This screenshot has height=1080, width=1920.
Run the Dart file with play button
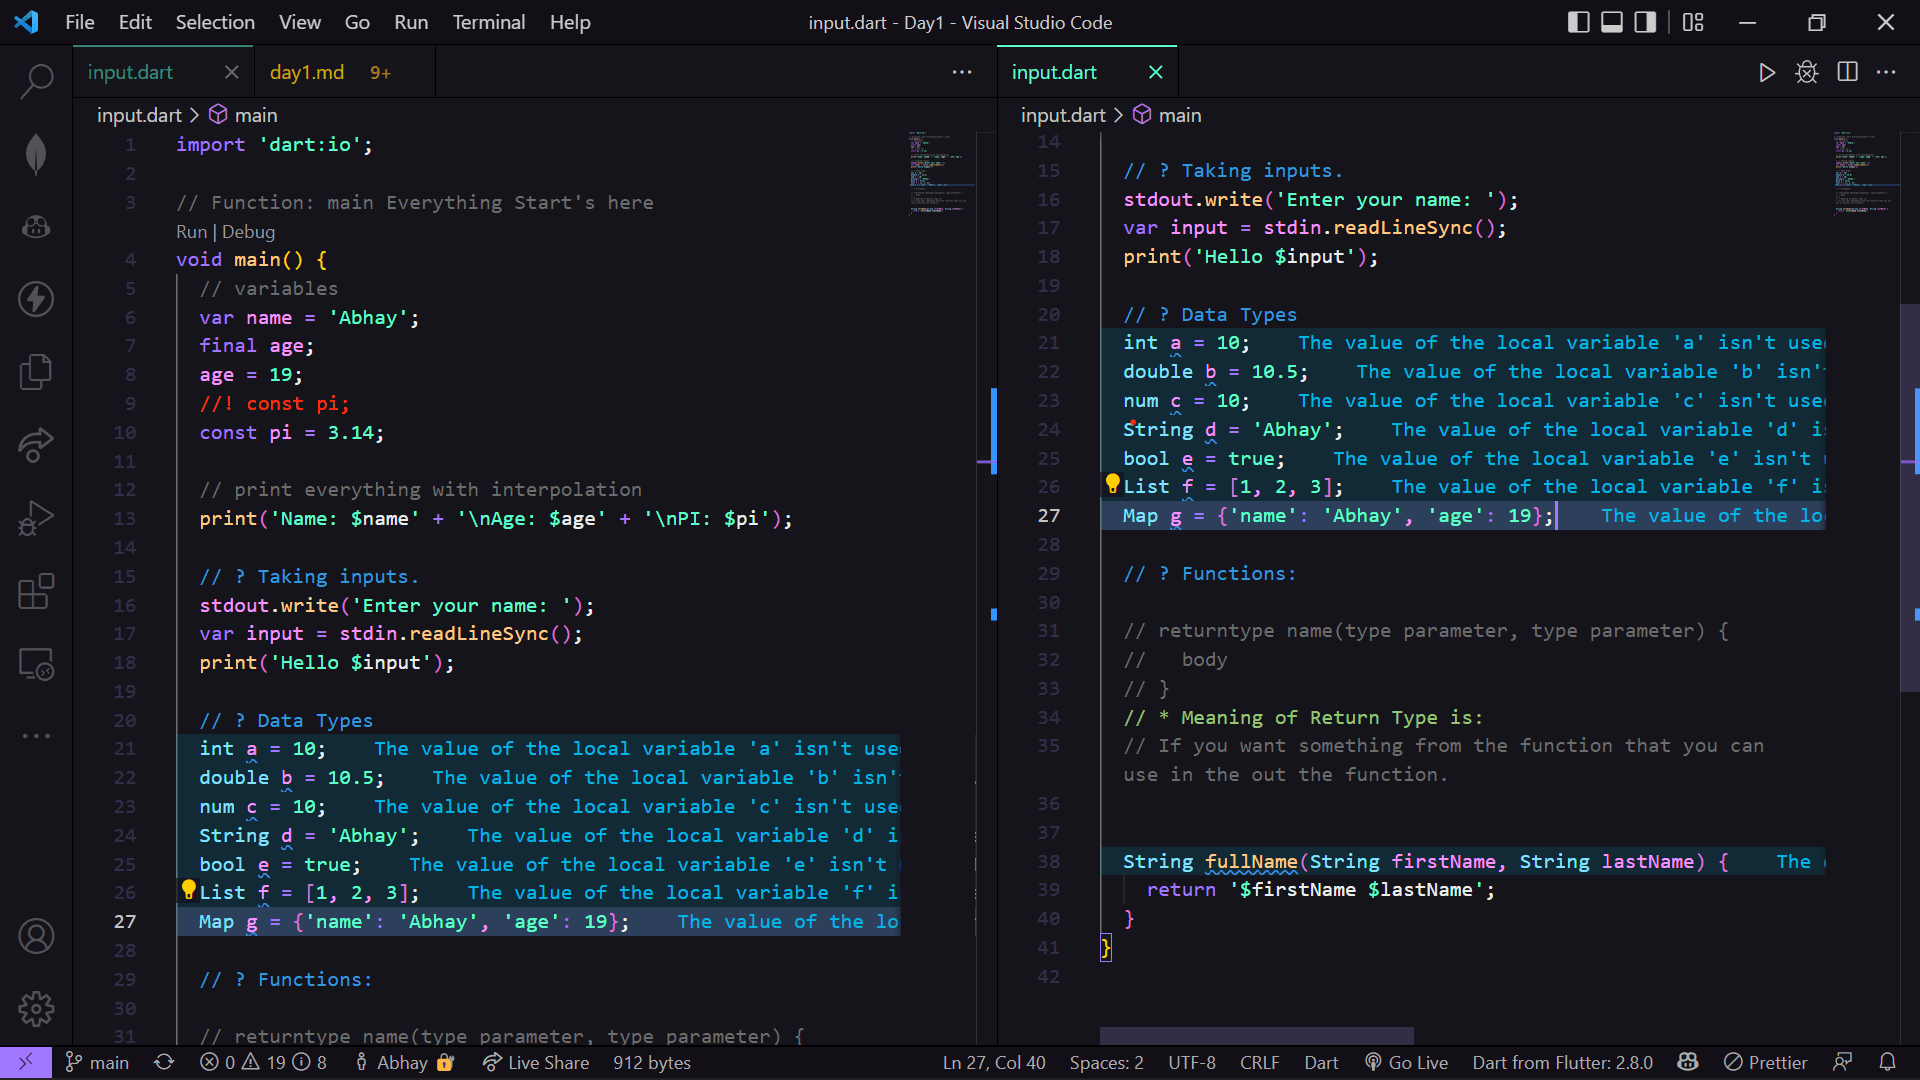pyautogui.click(x=1767, y=72)
